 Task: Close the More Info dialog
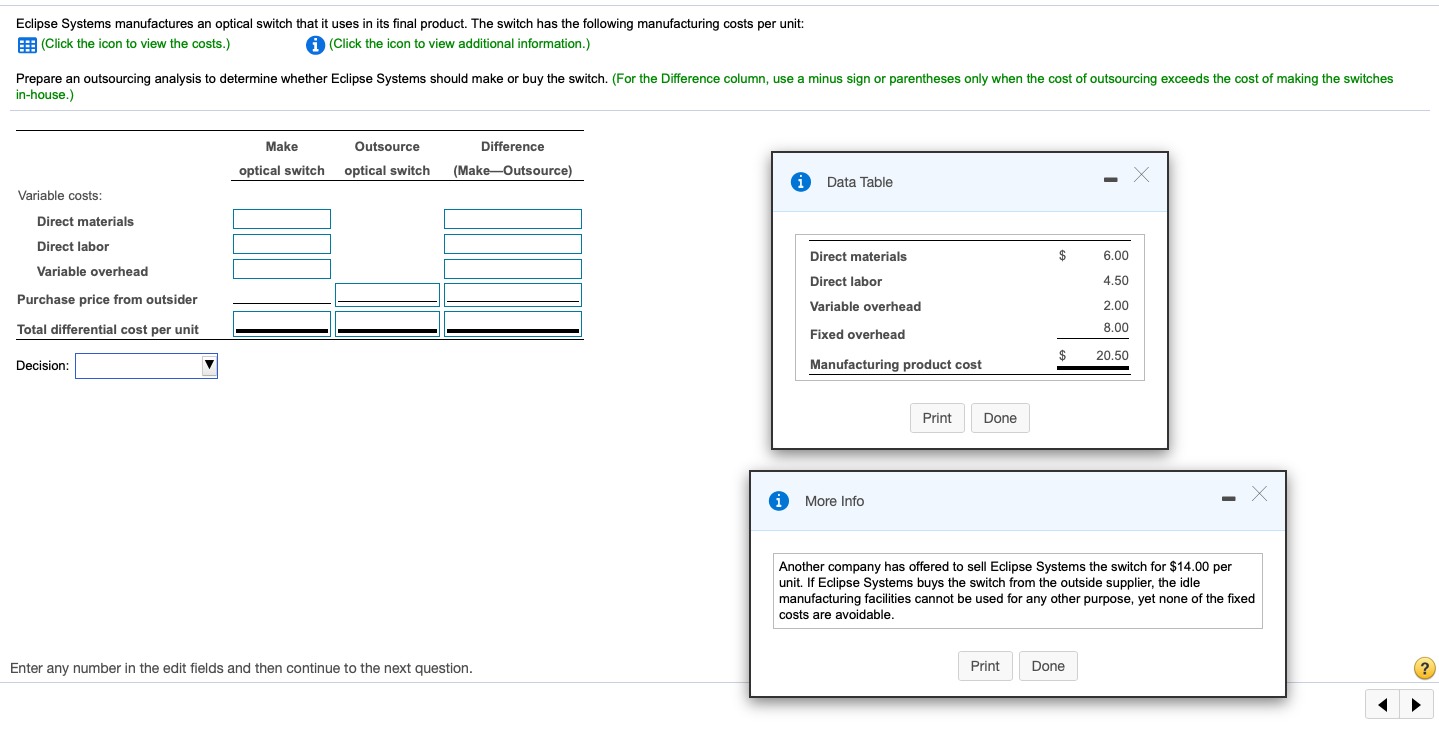click(x=1259, y=494)
